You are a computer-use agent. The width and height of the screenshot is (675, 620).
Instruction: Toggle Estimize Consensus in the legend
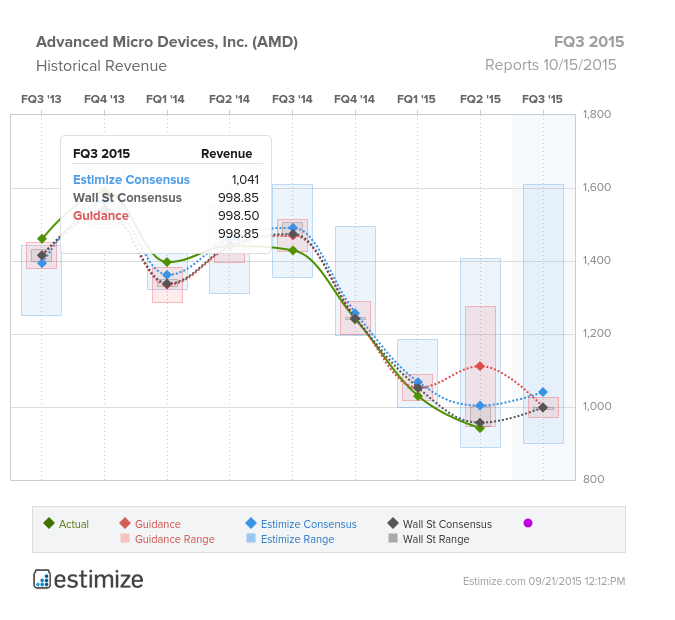pos(301,524)
